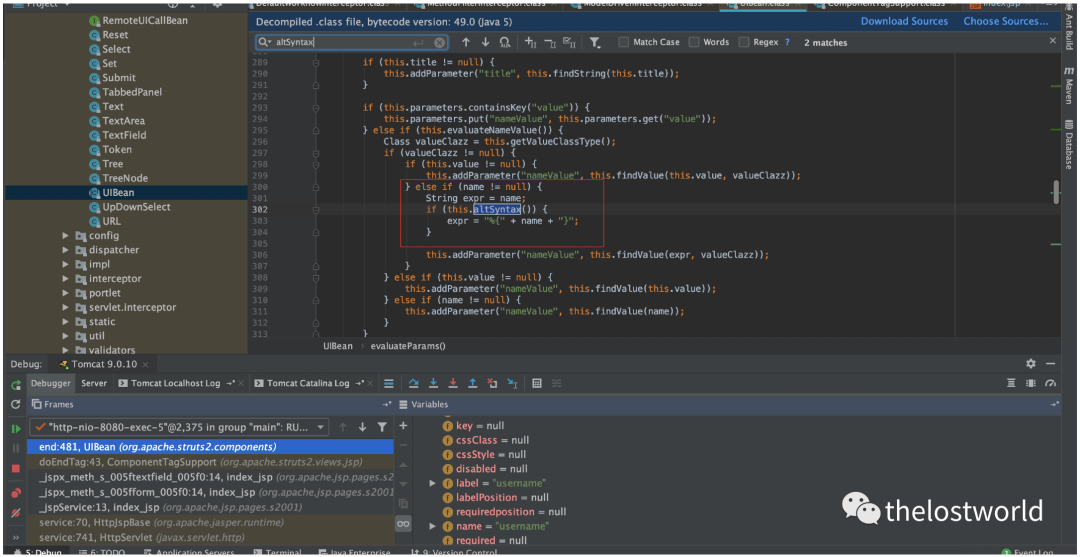Screen dimensions: 1080x557
Task: Add a new watch with the plus icon
Action: [403, 427]
